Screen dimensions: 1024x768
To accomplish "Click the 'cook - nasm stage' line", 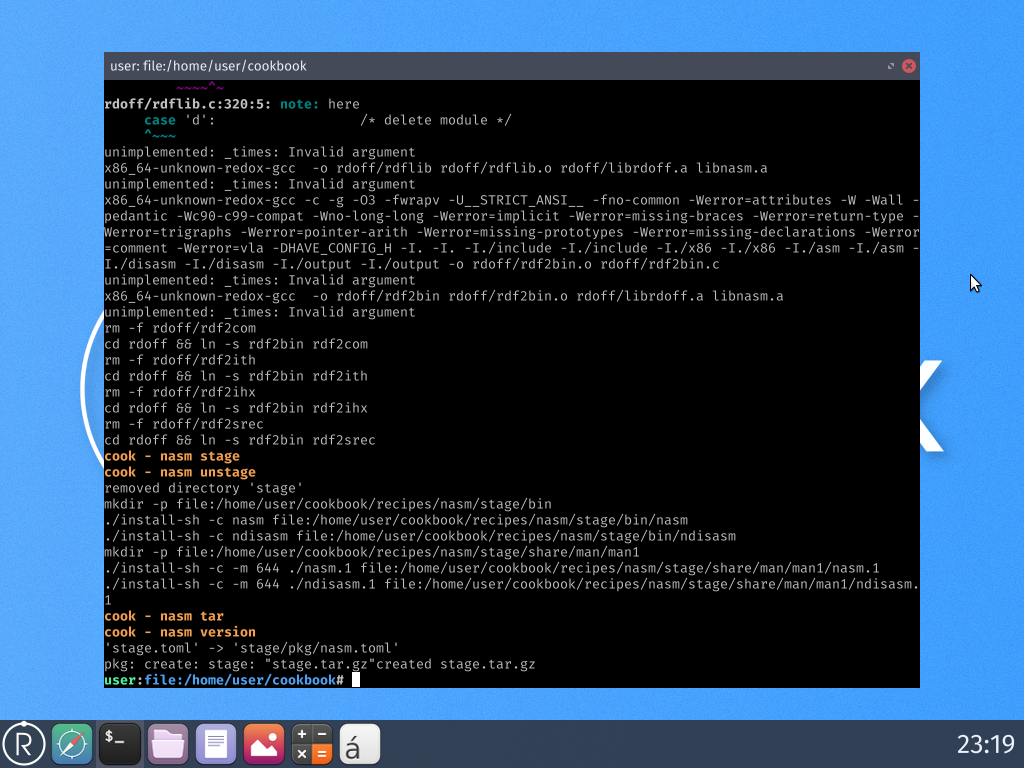I will pos(172,456).
